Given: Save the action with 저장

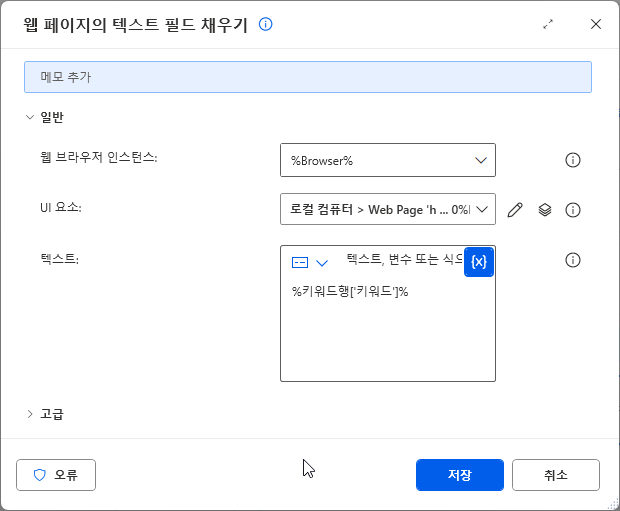Looking at the screenshot, I should click(459, 475).
